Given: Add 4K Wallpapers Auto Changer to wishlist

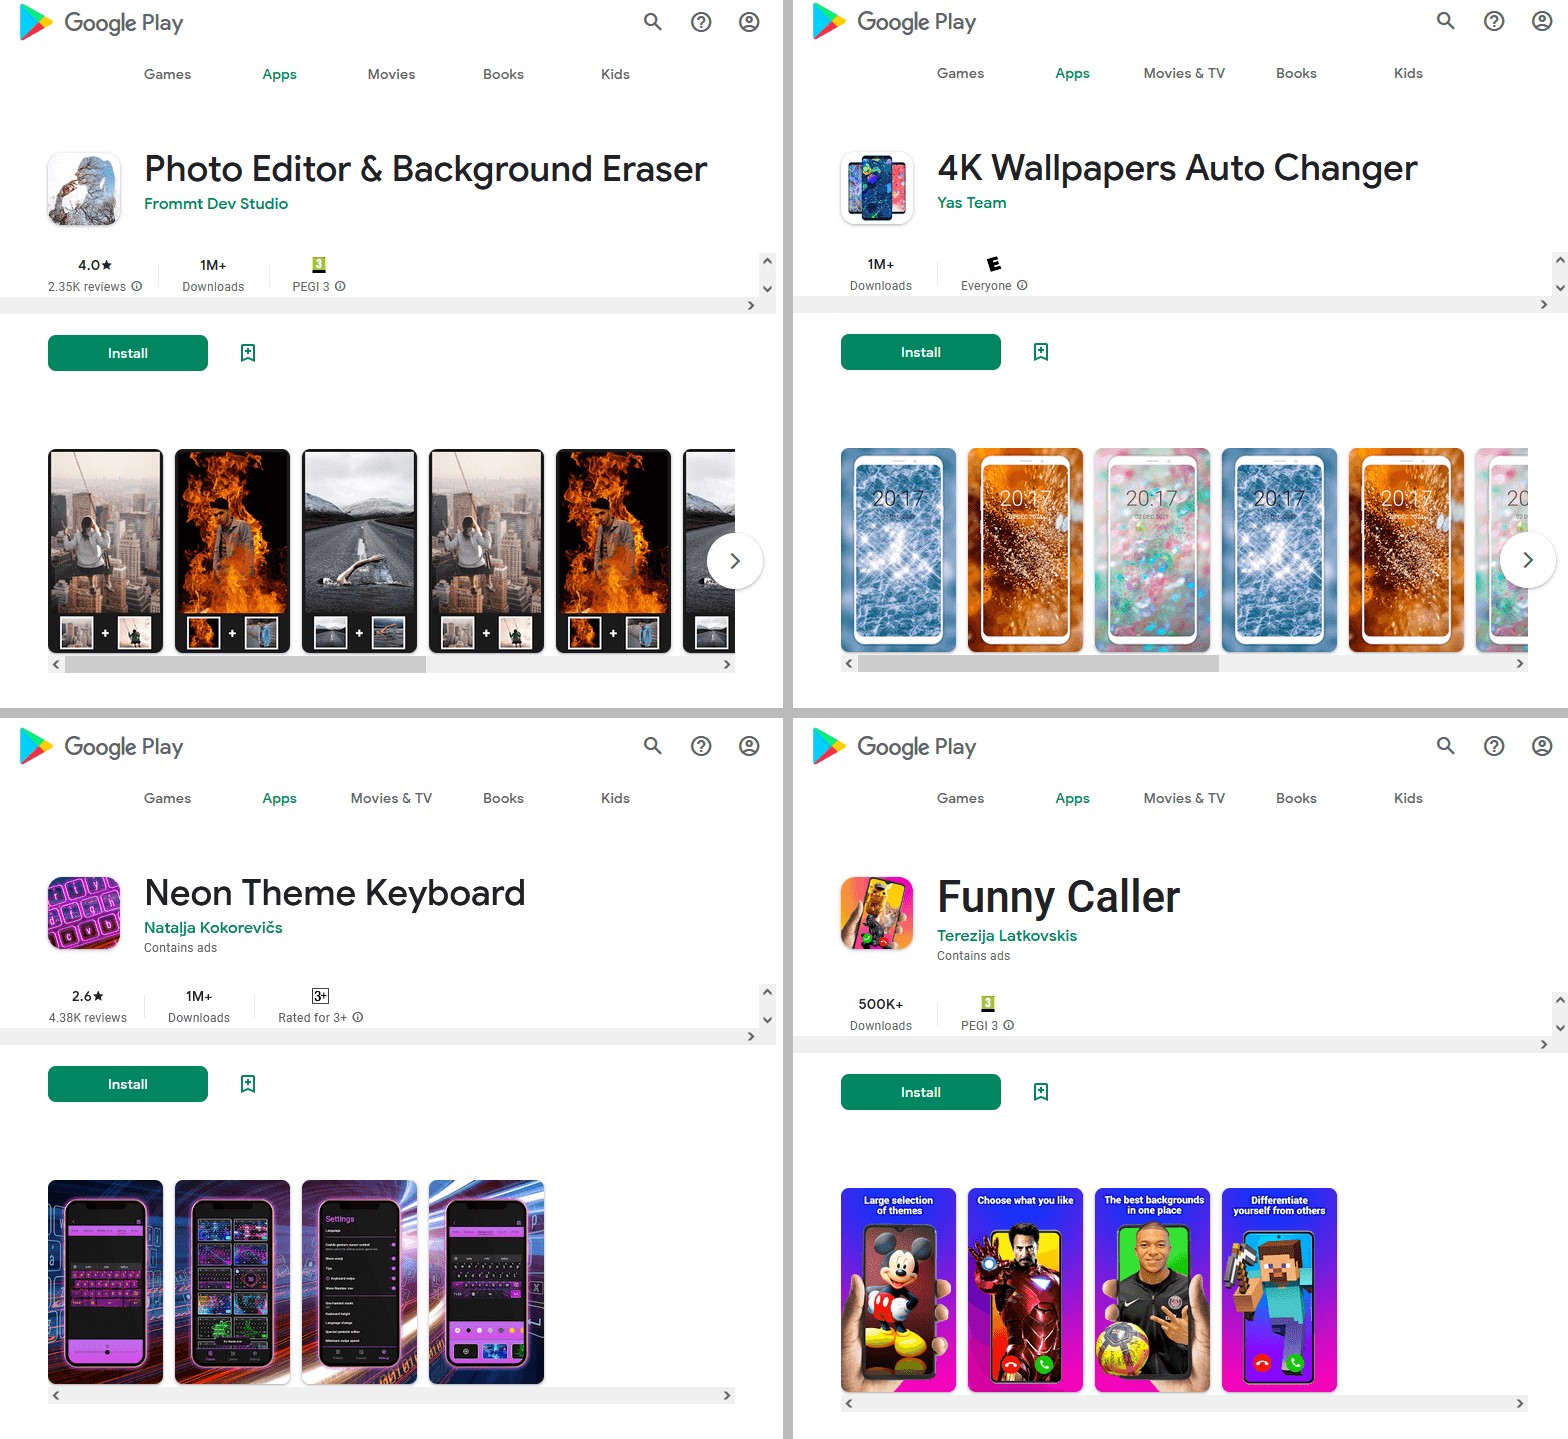Looking at the screenshot, I should 1041,352.
